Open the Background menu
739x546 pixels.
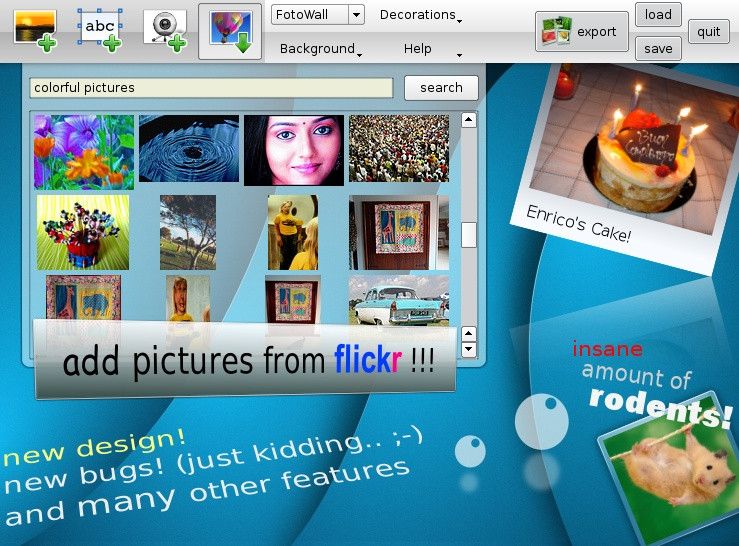click(320, 49)
